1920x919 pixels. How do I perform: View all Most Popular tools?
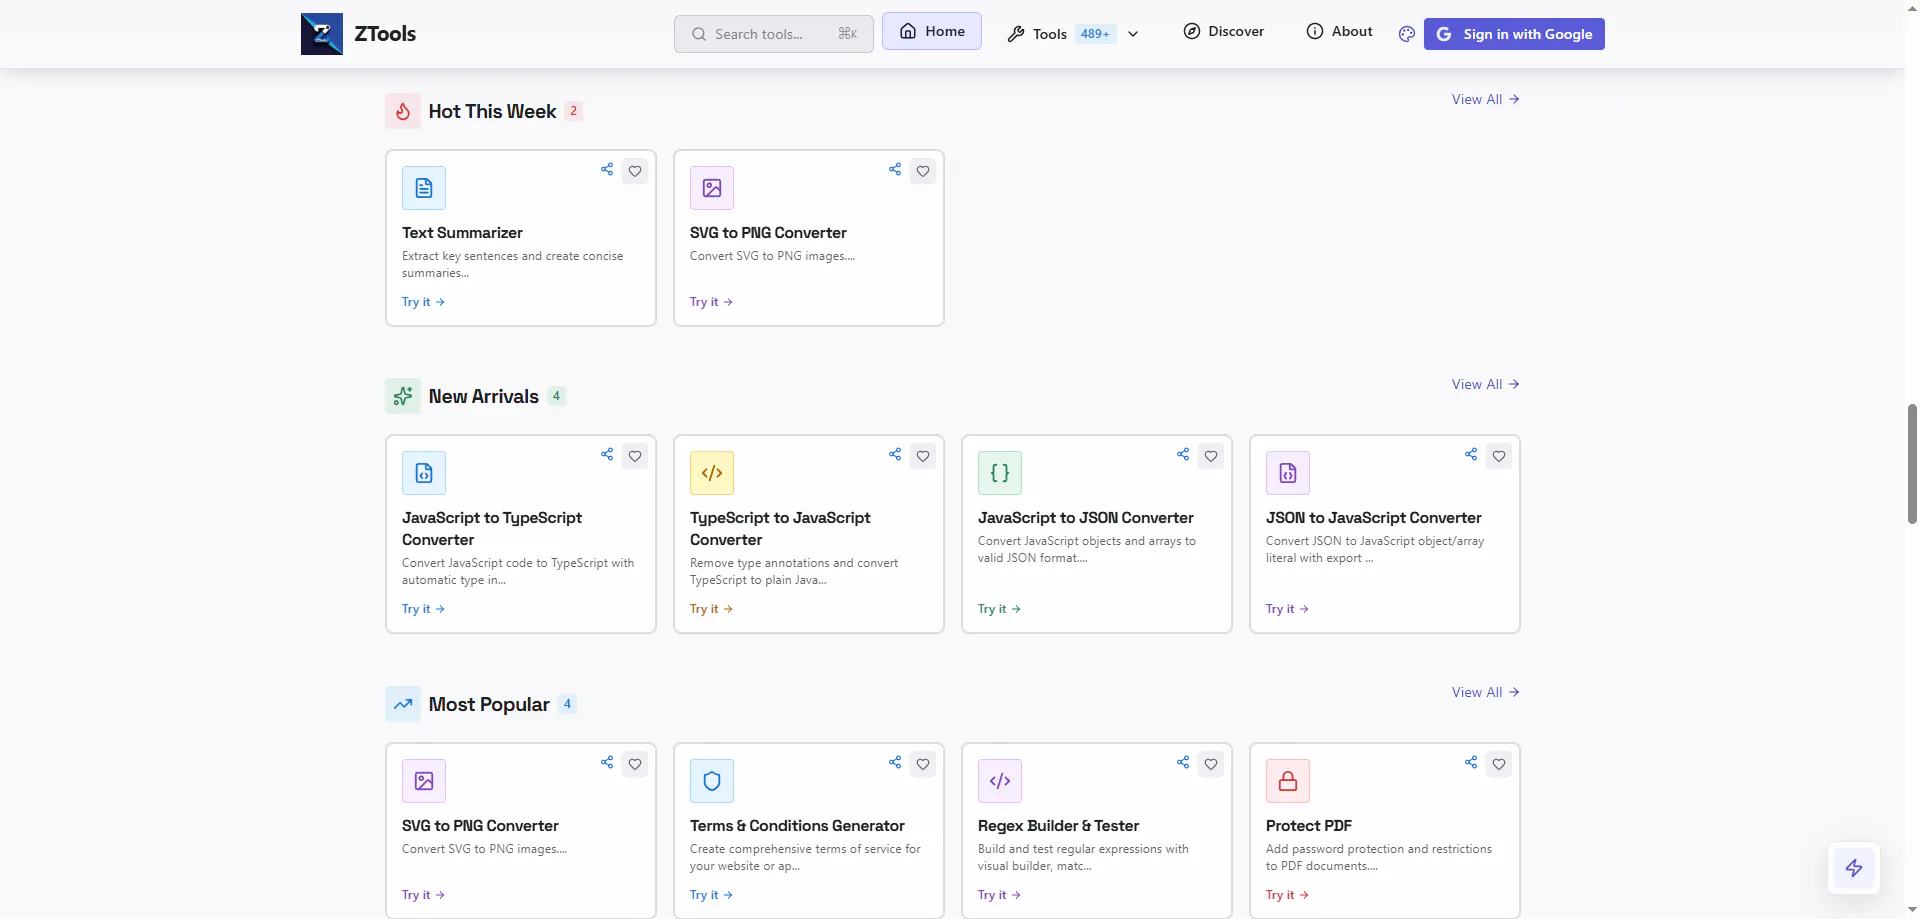tap(1486, 692)
